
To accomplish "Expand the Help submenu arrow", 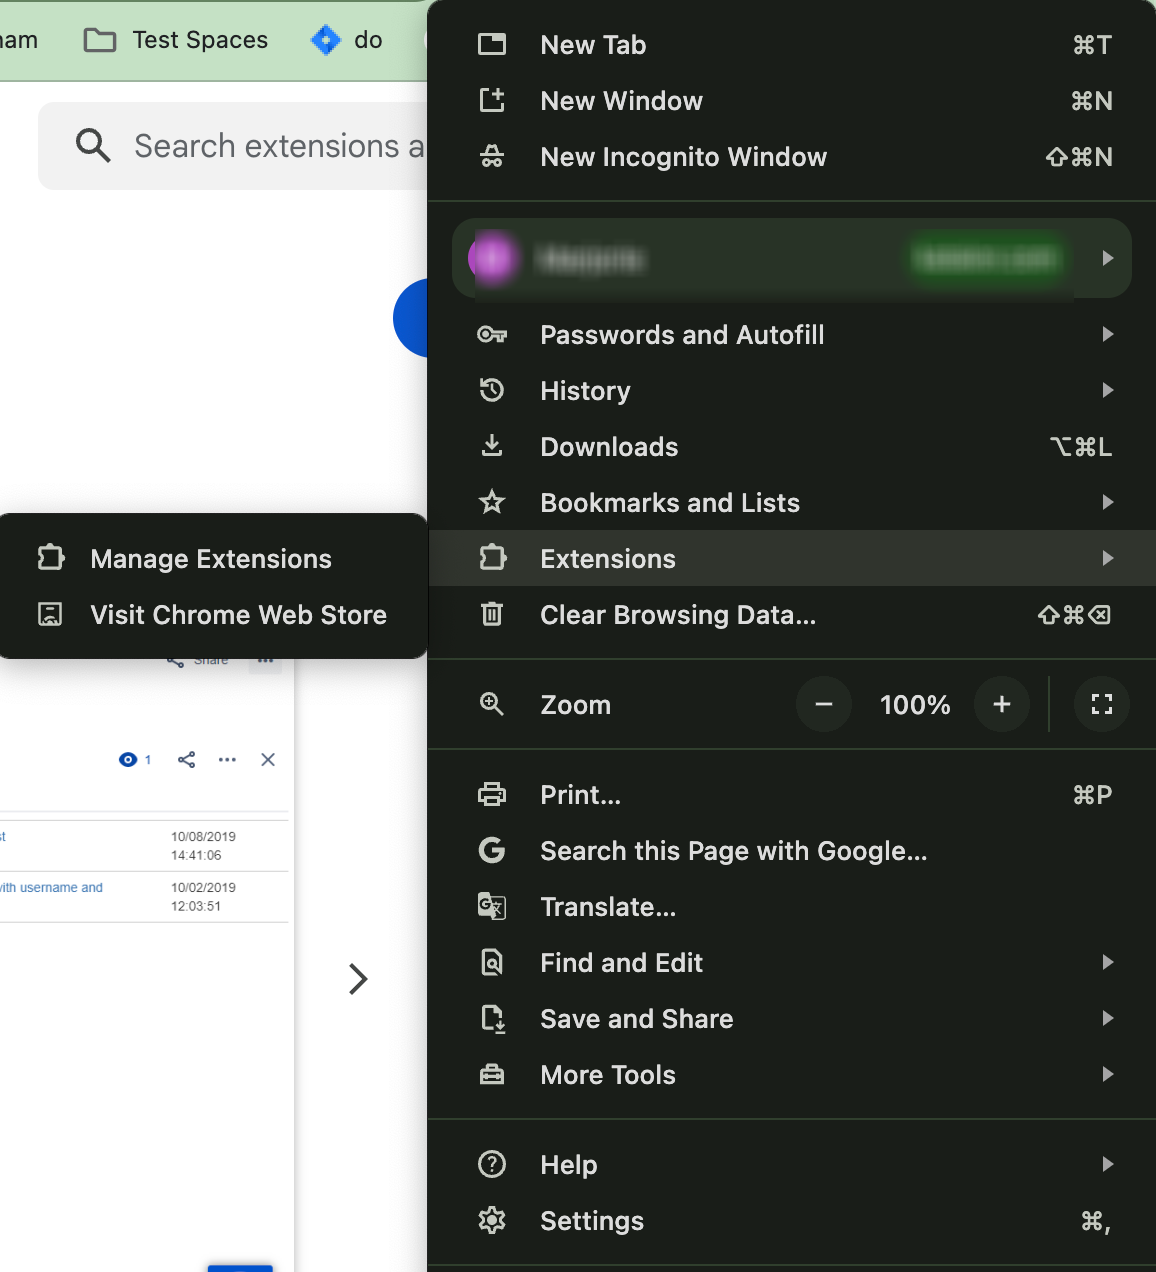I will pos(1107,1164).
